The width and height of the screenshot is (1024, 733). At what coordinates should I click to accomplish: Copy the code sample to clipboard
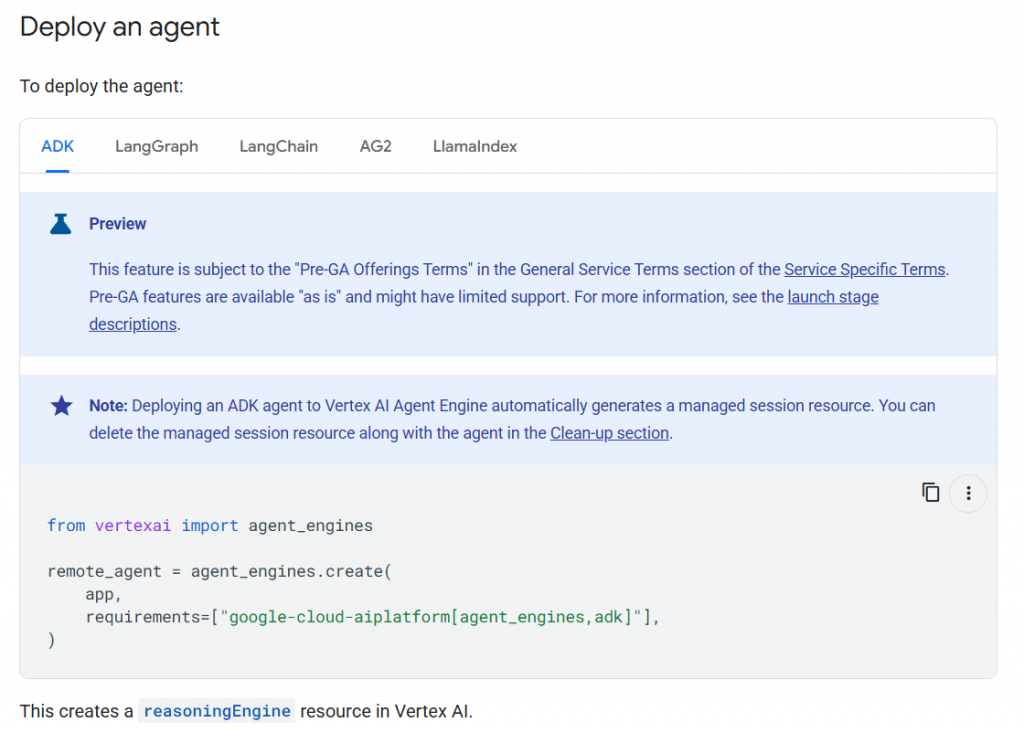click(x=931, y=492)
